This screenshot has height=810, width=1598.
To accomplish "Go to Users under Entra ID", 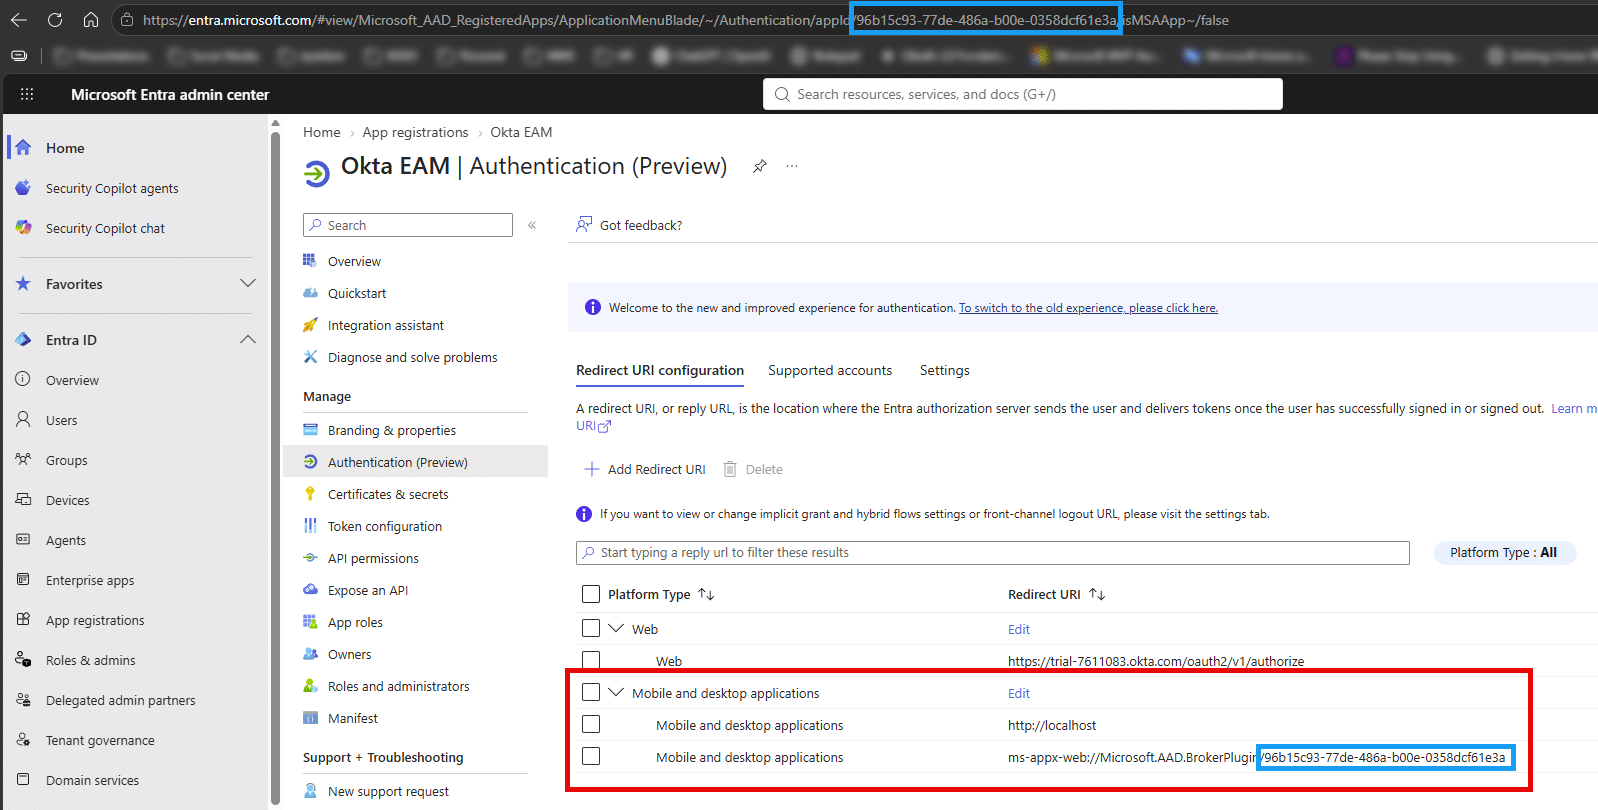I will pos(61,420).
